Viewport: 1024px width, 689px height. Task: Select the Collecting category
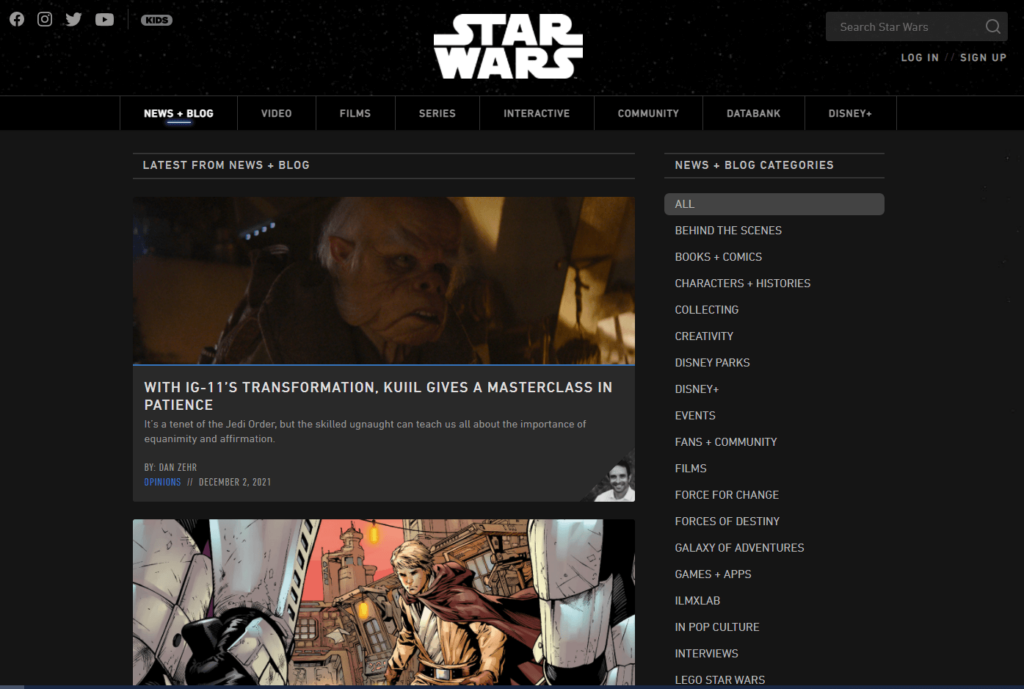click(x=706, y=310)
